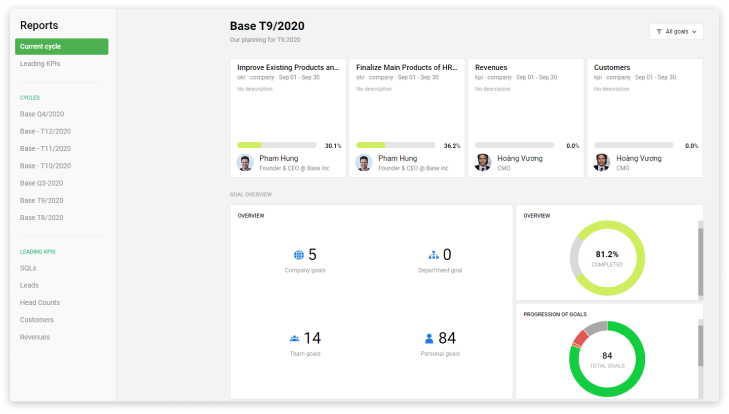
Task: Open the All goals filter dropdown
Action: point(675,32)
